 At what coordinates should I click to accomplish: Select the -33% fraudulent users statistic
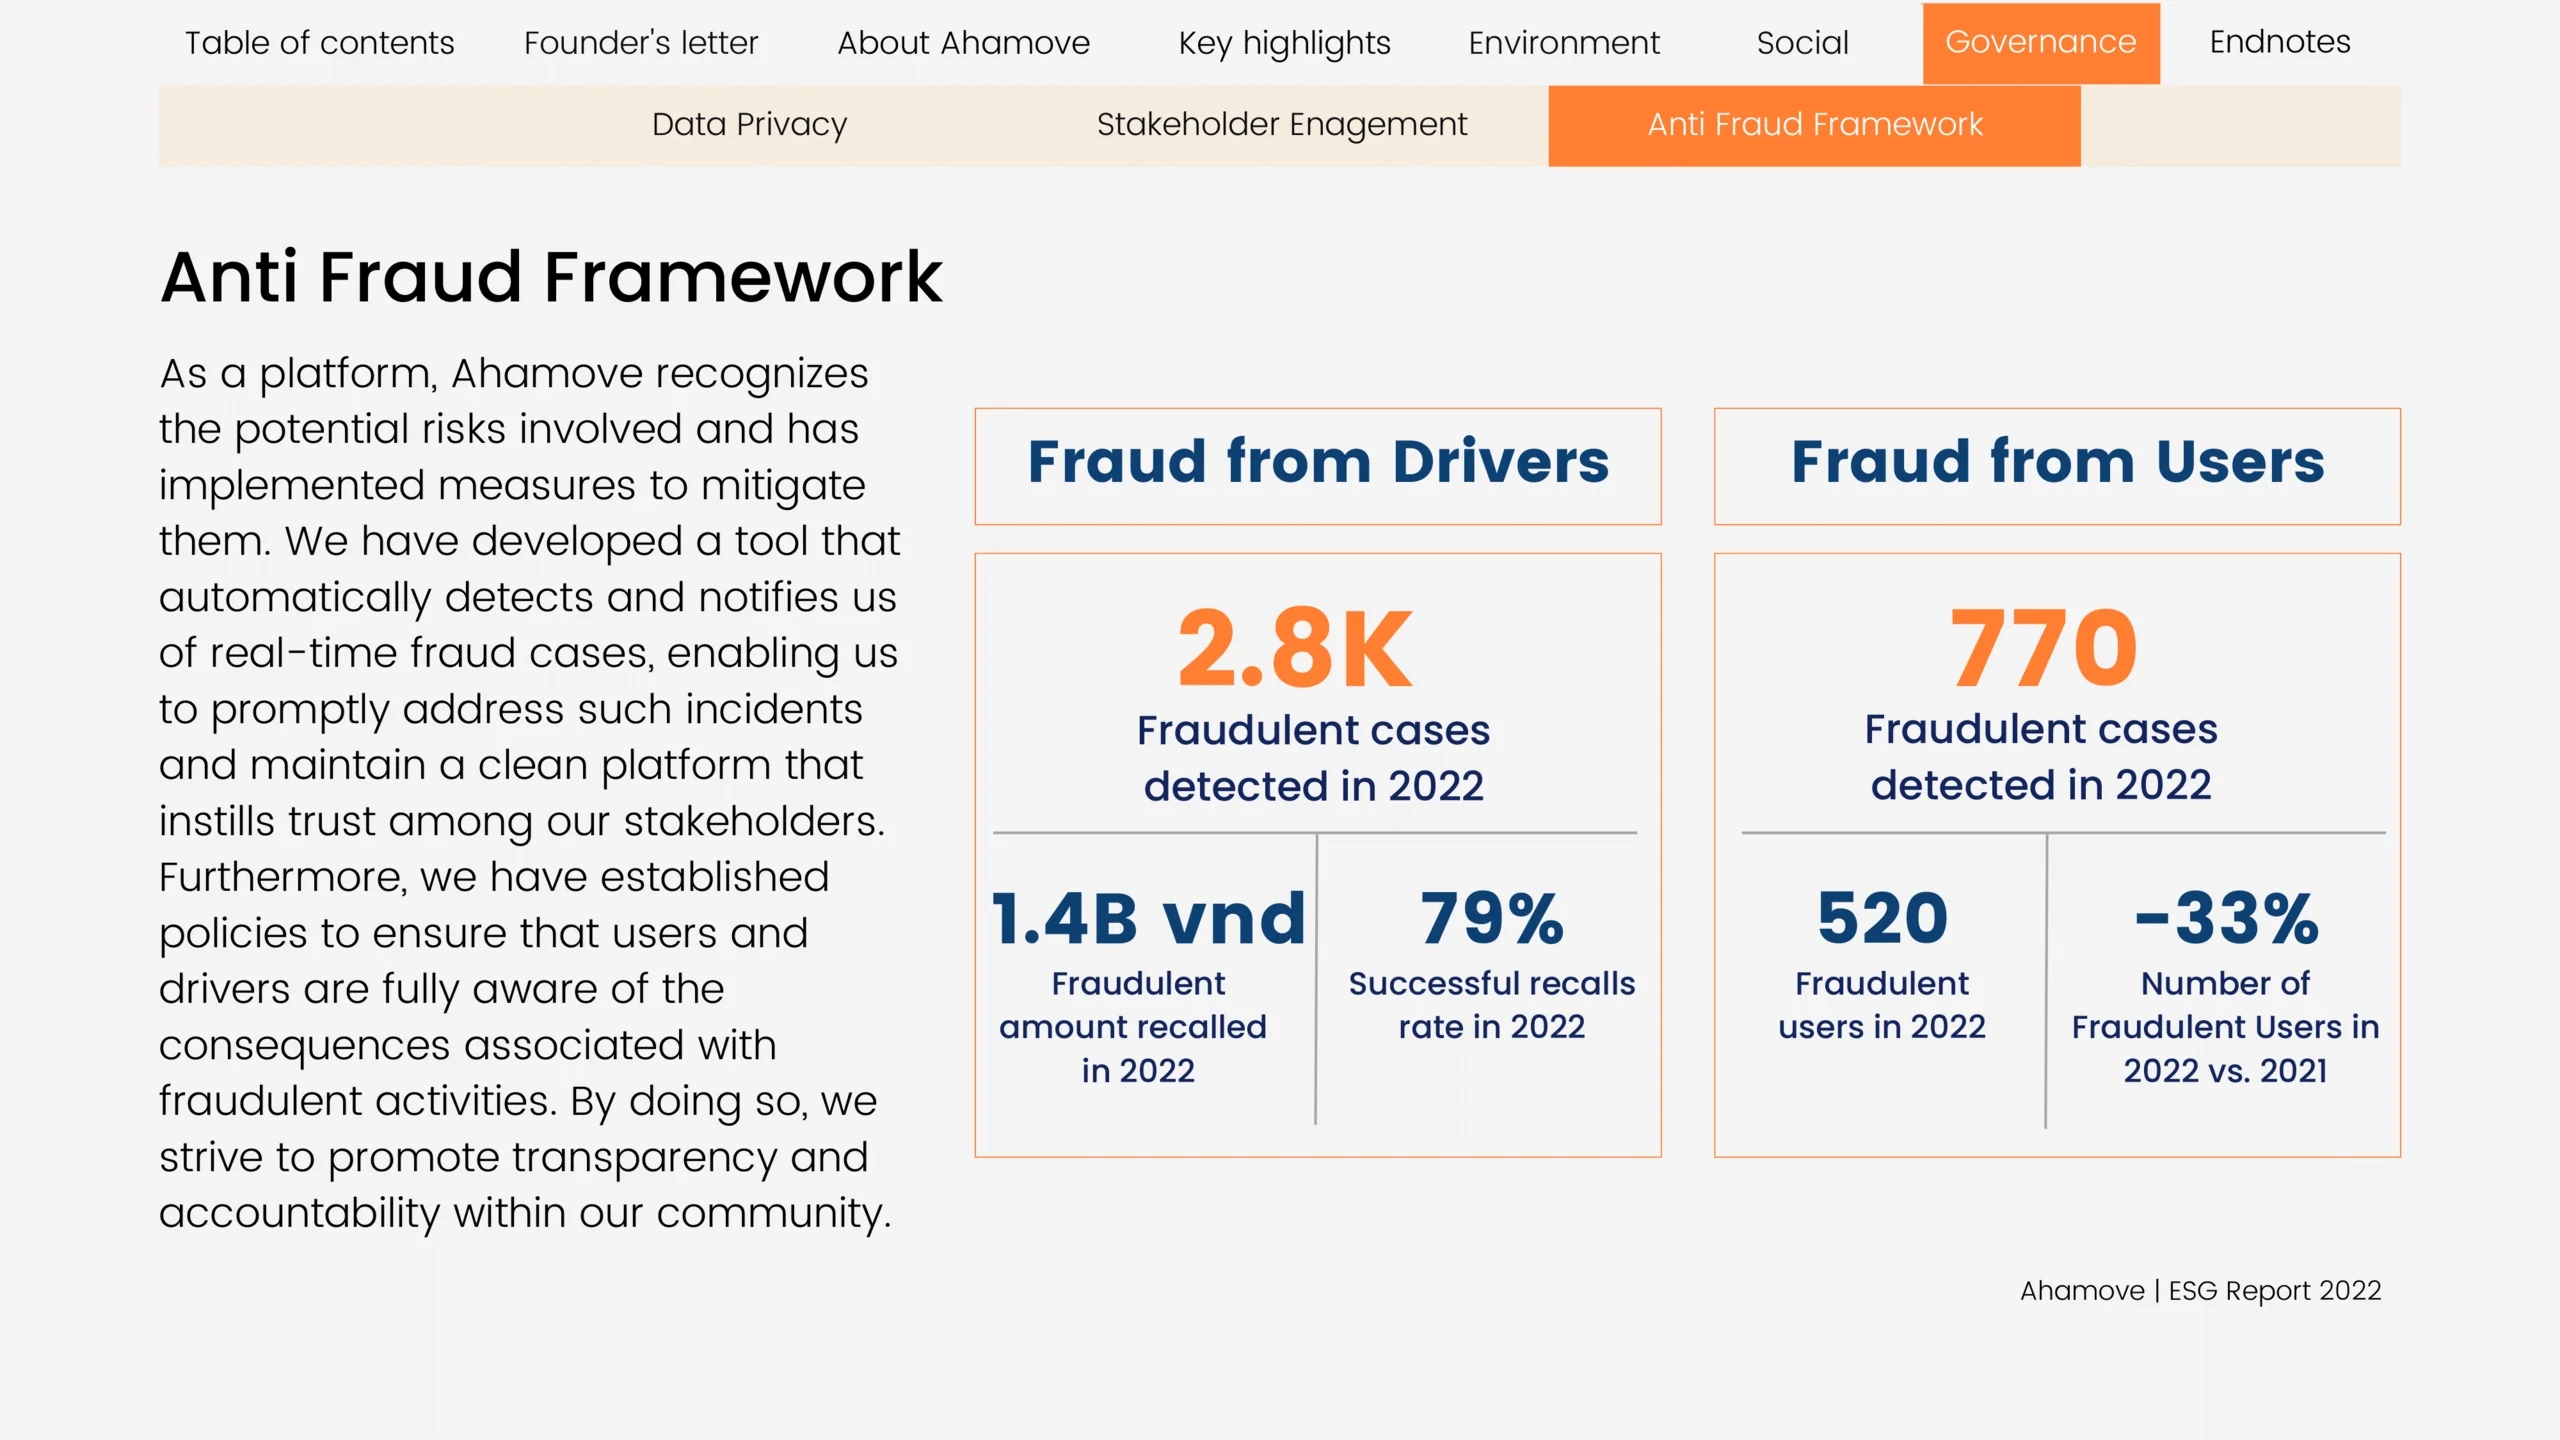(x=2226, y=919)
